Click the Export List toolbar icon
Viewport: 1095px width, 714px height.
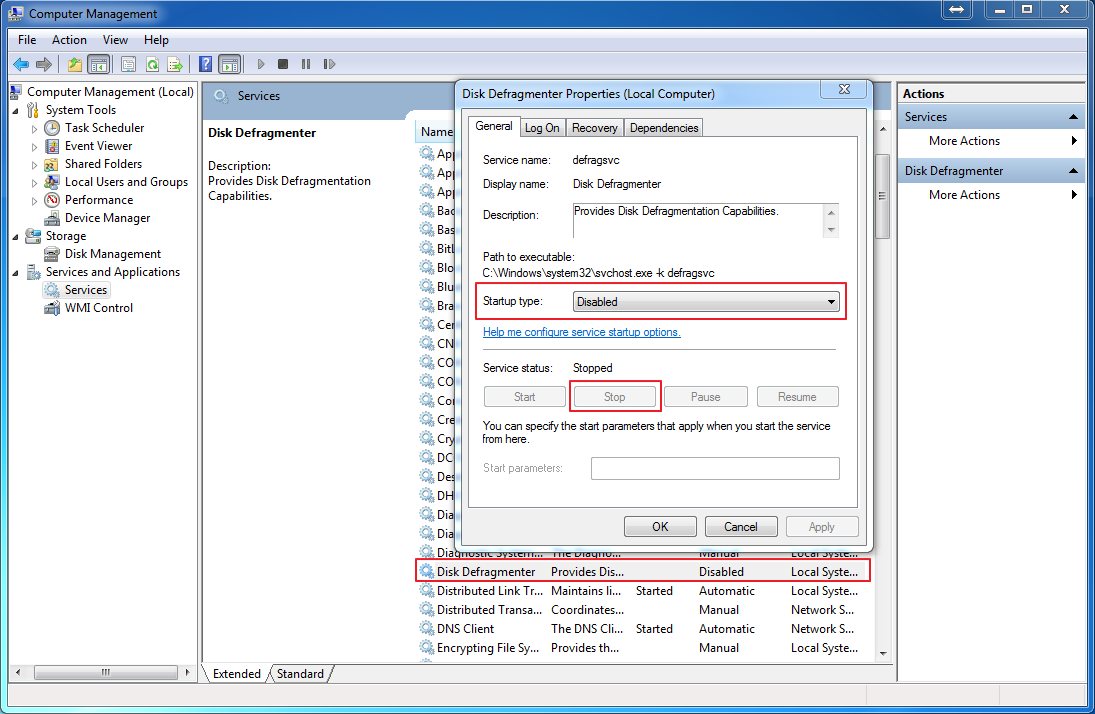[175, 64]
